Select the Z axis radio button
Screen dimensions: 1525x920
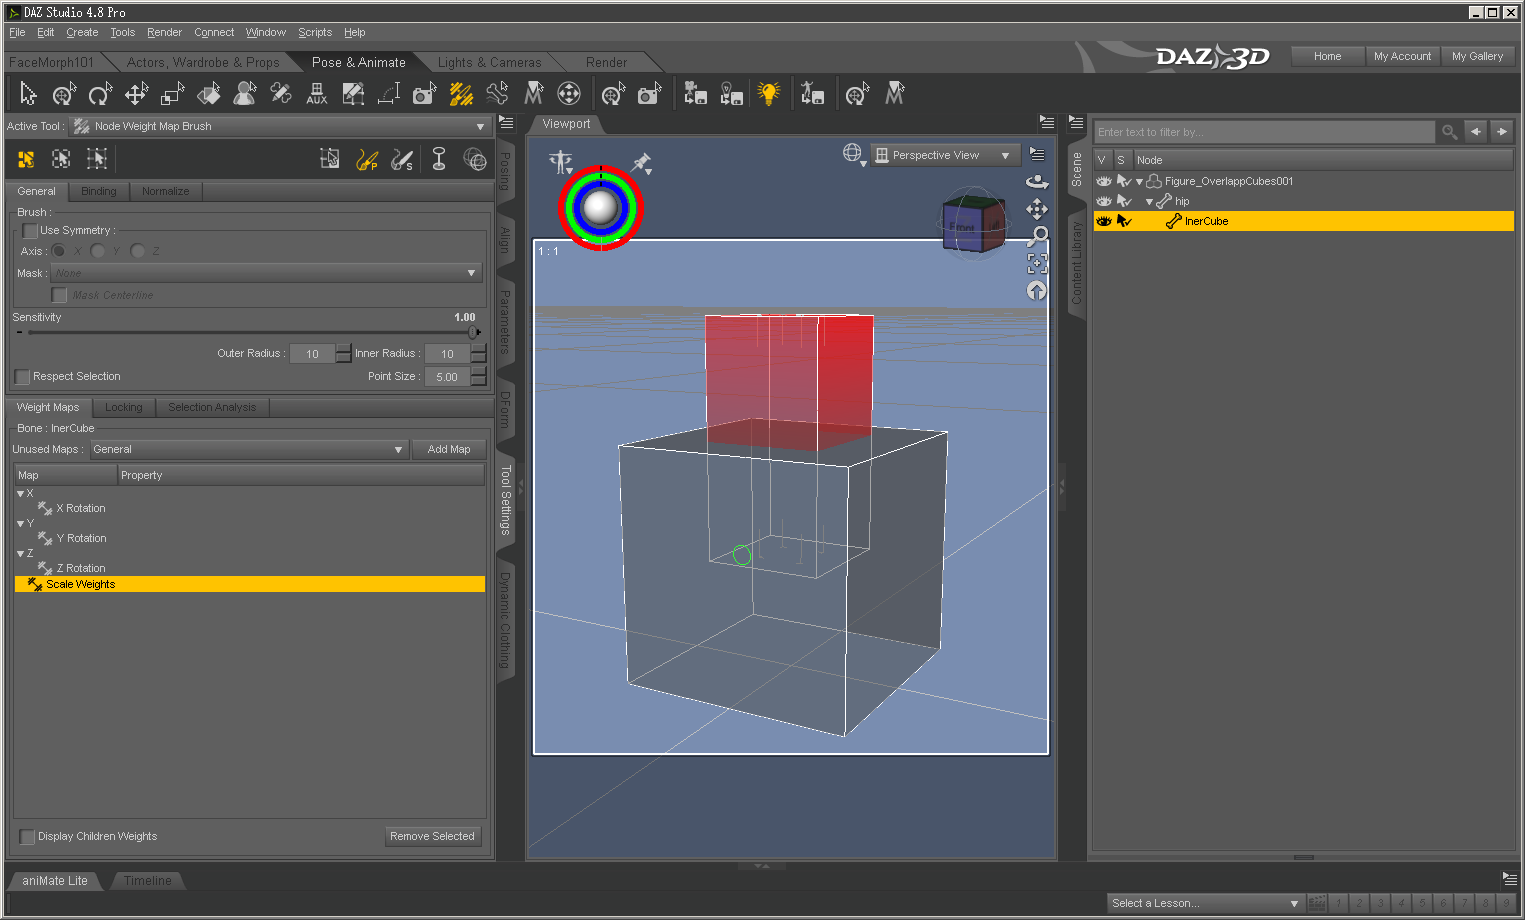click(x=138, y=251)
